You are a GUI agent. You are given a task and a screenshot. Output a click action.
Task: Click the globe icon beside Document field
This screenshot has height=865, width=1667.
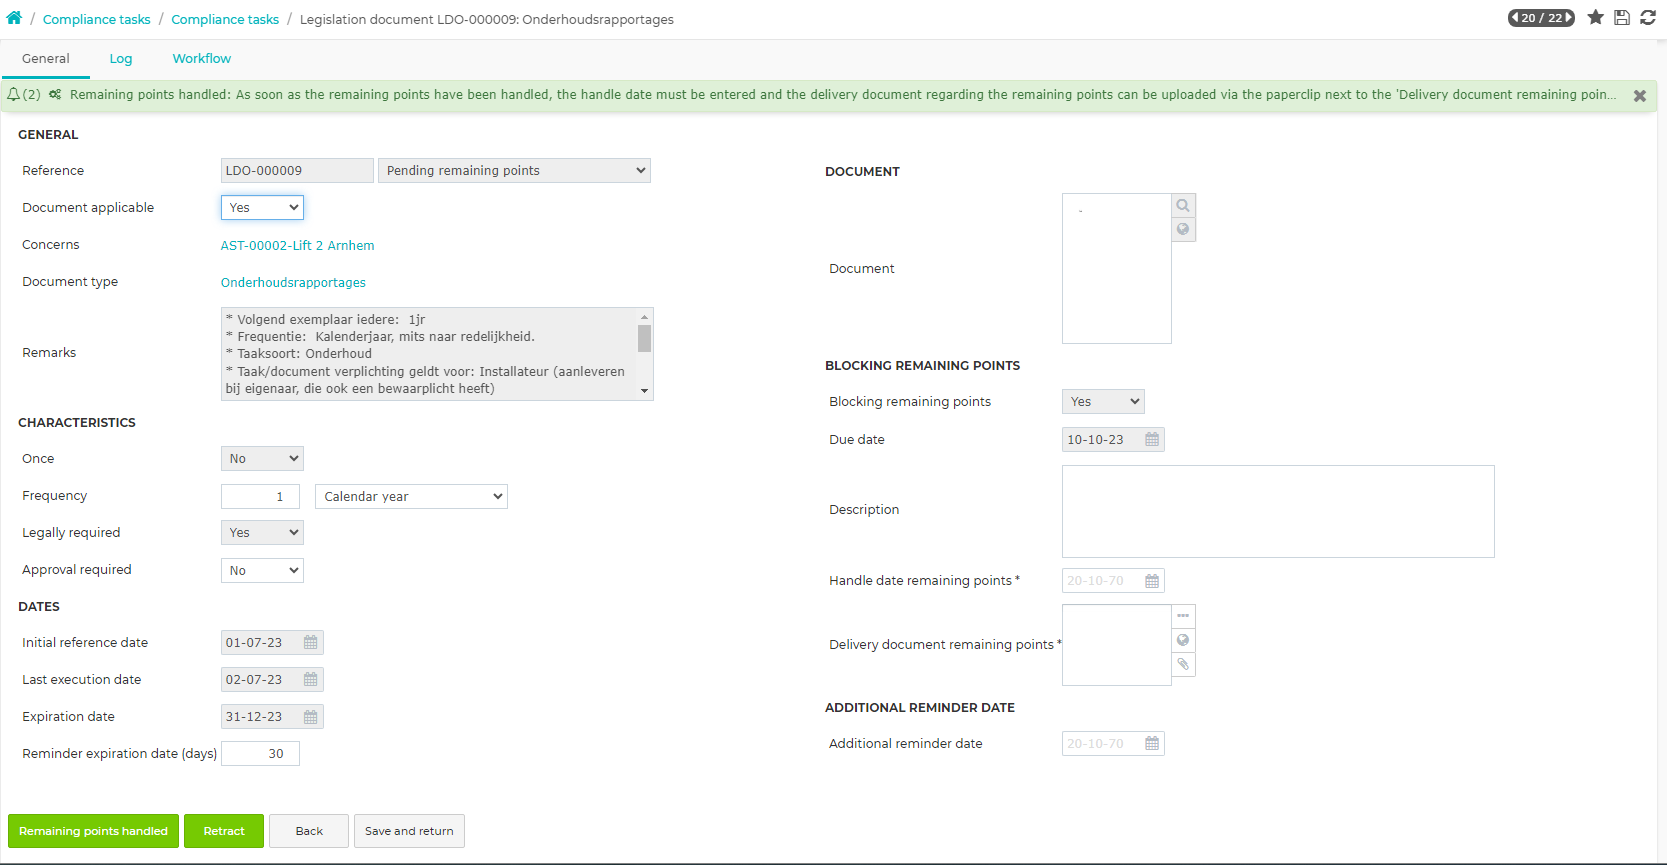(x=1183, y=230)
